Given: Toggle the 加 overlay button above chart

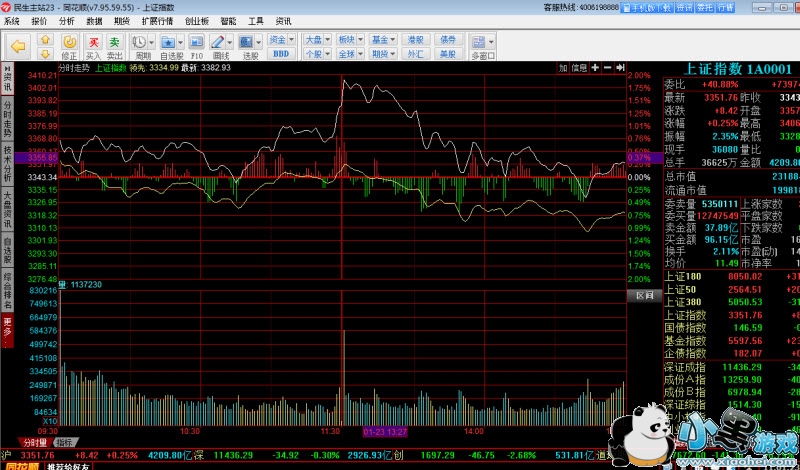Looking at the screenshot, I should [563, 68].
